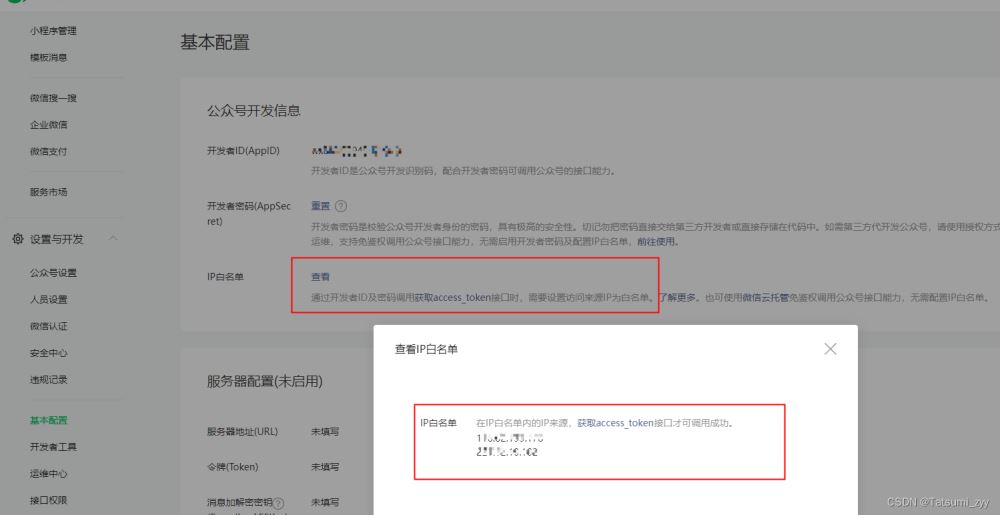Collapse the 设置与开发 section chevron
The image size is (1000, 515).
point(112,239)
